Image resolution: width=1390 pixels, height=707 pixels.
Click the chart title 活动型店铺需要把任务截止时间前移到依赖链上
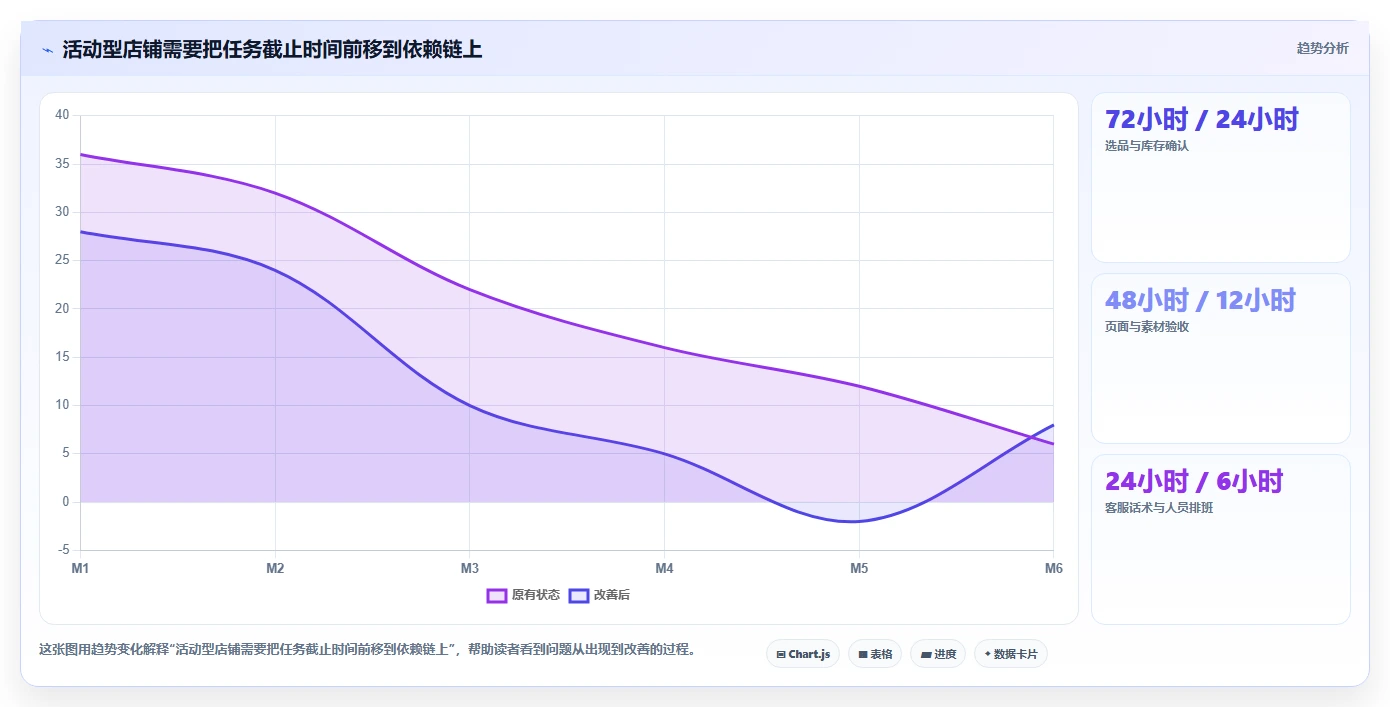coord(272,49)
